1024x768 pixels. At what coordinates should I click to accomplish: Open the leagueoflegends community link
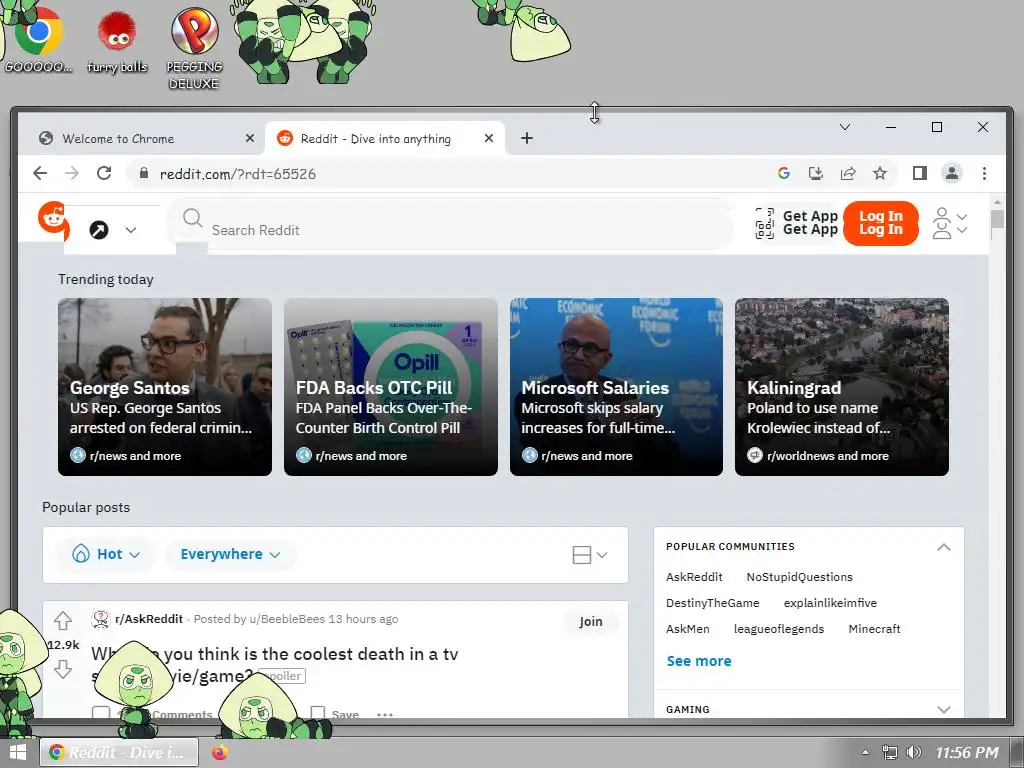pyautogui.click(x=778, y=629)
